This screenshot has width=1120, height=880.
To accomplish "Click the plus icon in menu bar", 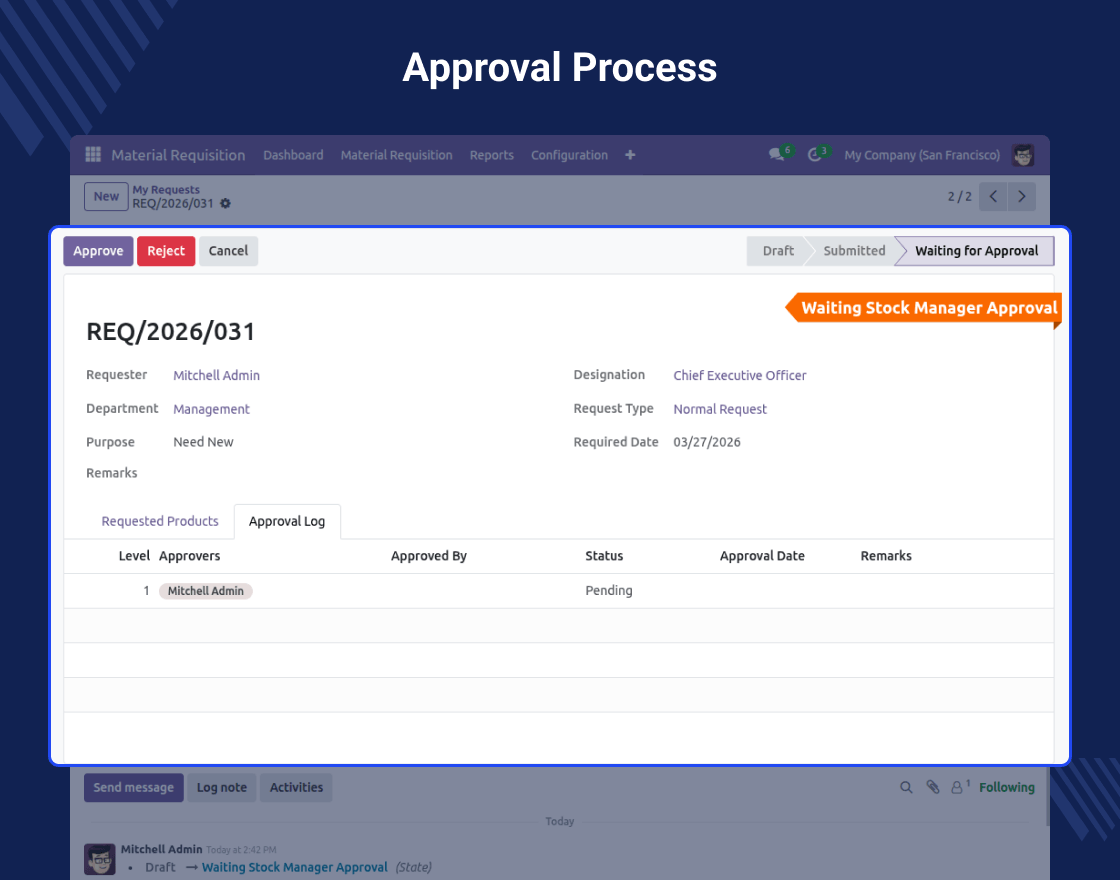I will (x=630, y=155).
